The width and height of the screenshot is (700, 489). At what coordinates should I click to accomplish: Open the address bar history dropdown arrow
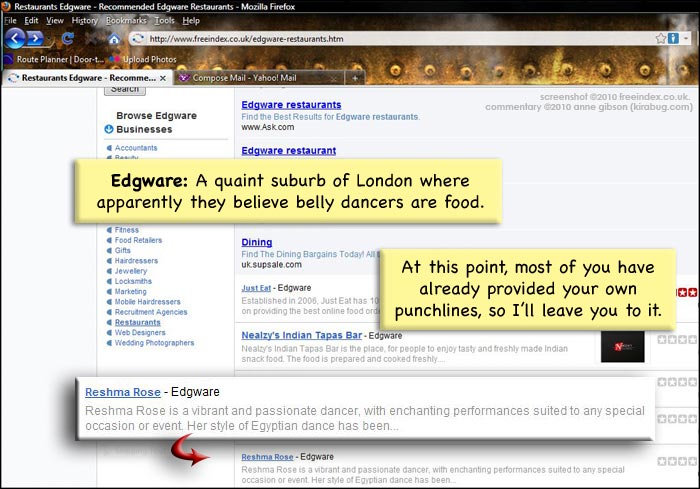pyautogui.click(x=686, y=38)
